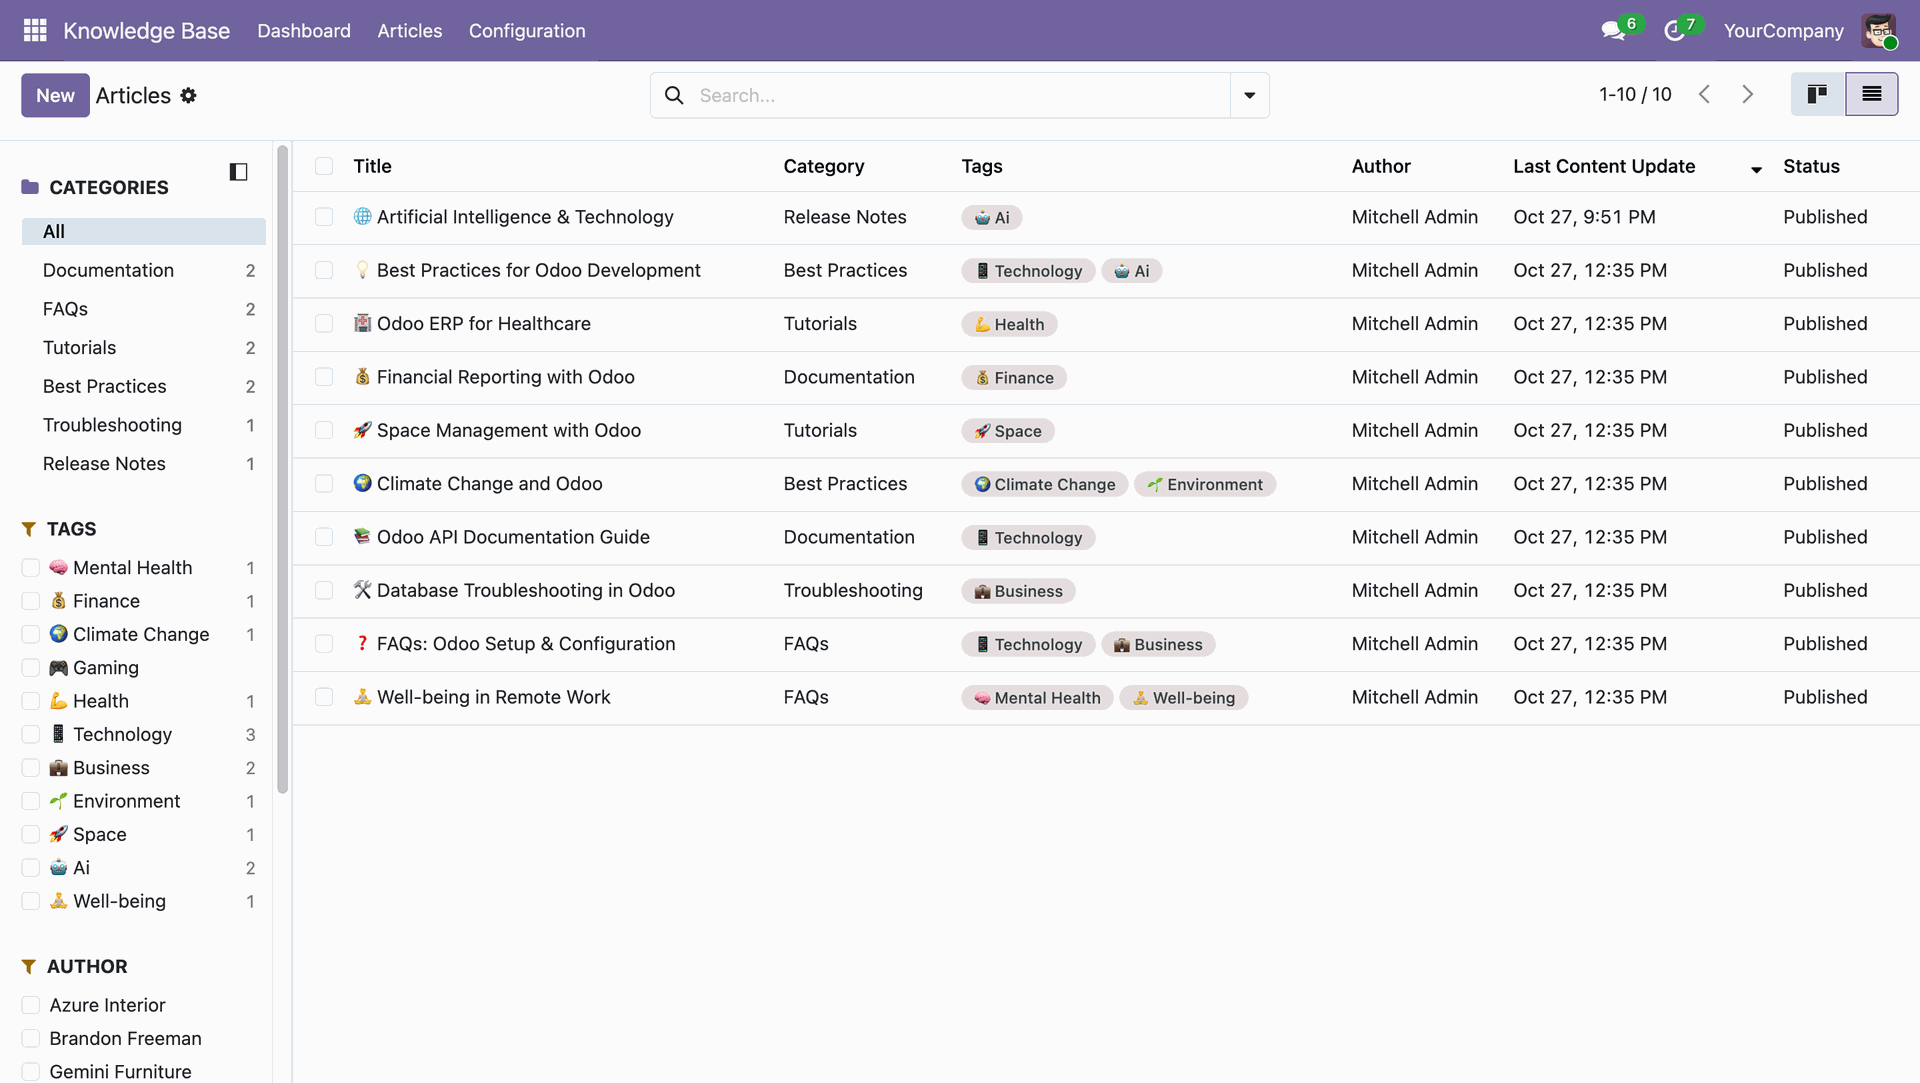Open the conversations messages icon

click(1612, 31)
